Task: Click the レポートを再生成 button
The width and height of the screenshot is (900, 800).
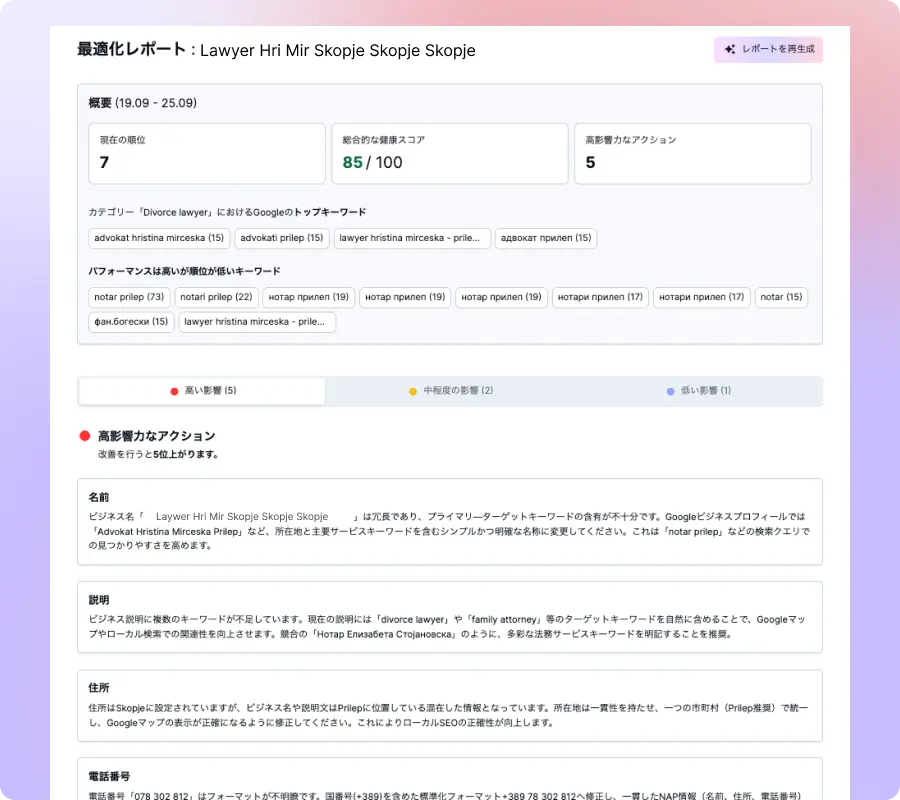Action: click(768, 49)
